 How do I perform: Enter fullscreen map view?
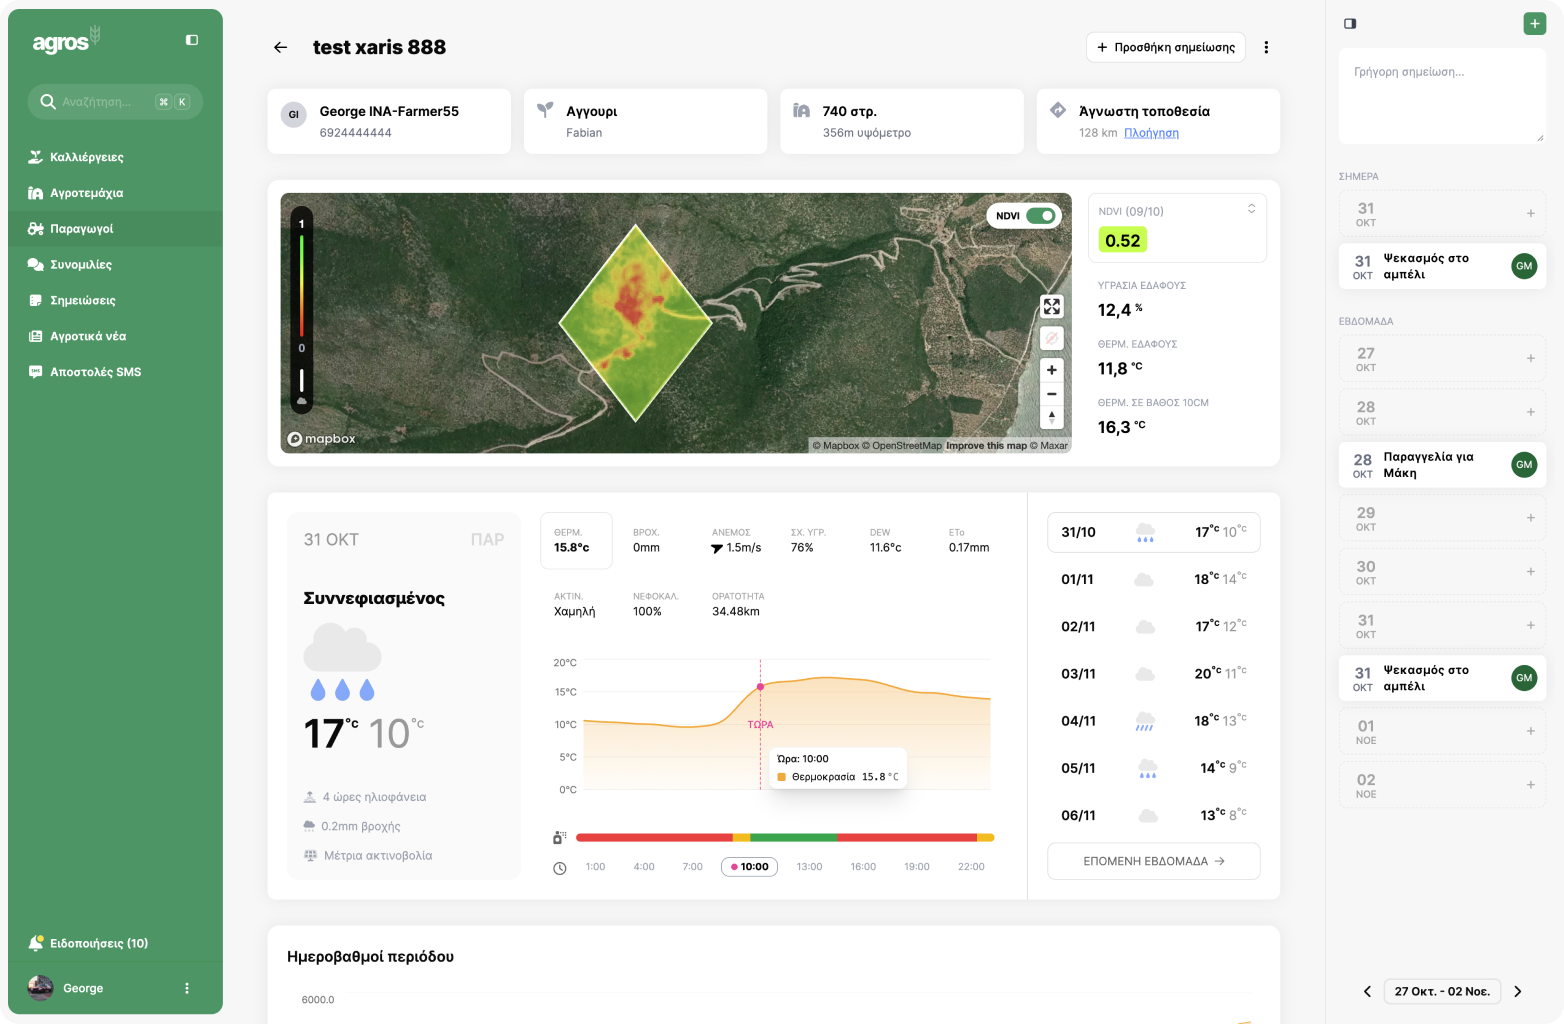click(x=1051, y=307)
